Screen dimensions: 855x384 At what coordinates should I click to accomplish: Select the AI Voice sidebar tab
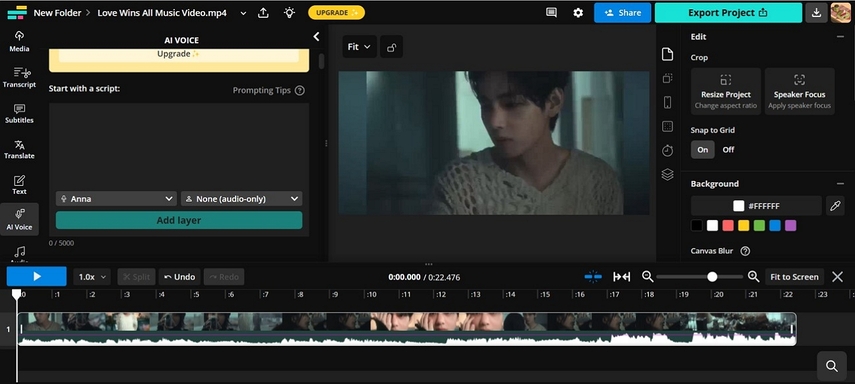(19, 220)
